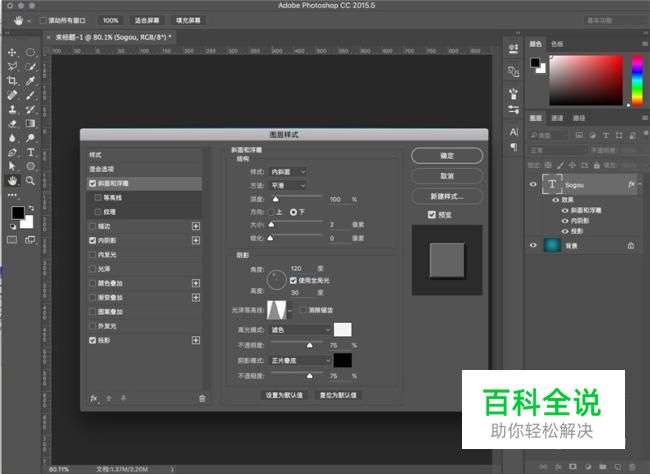
Task: Select the Hand tool in toolbox
Action: [x=12, y=180]
